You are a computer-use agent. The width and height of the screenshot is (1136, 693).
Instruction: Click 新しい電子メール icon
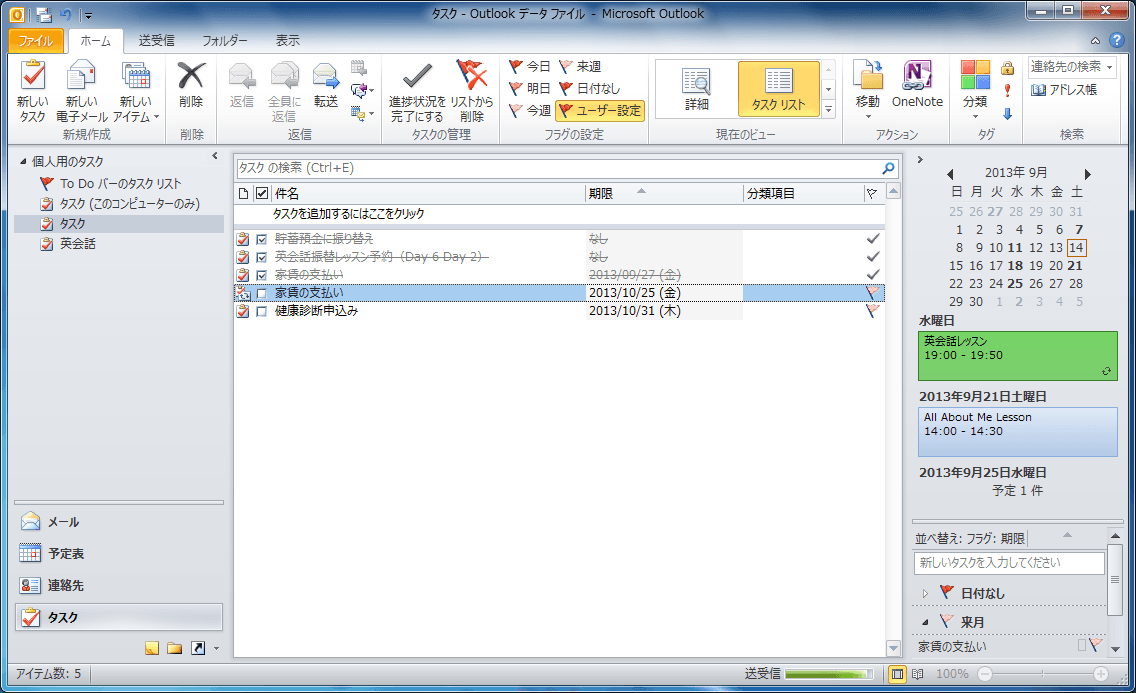[x=81, y=91]
